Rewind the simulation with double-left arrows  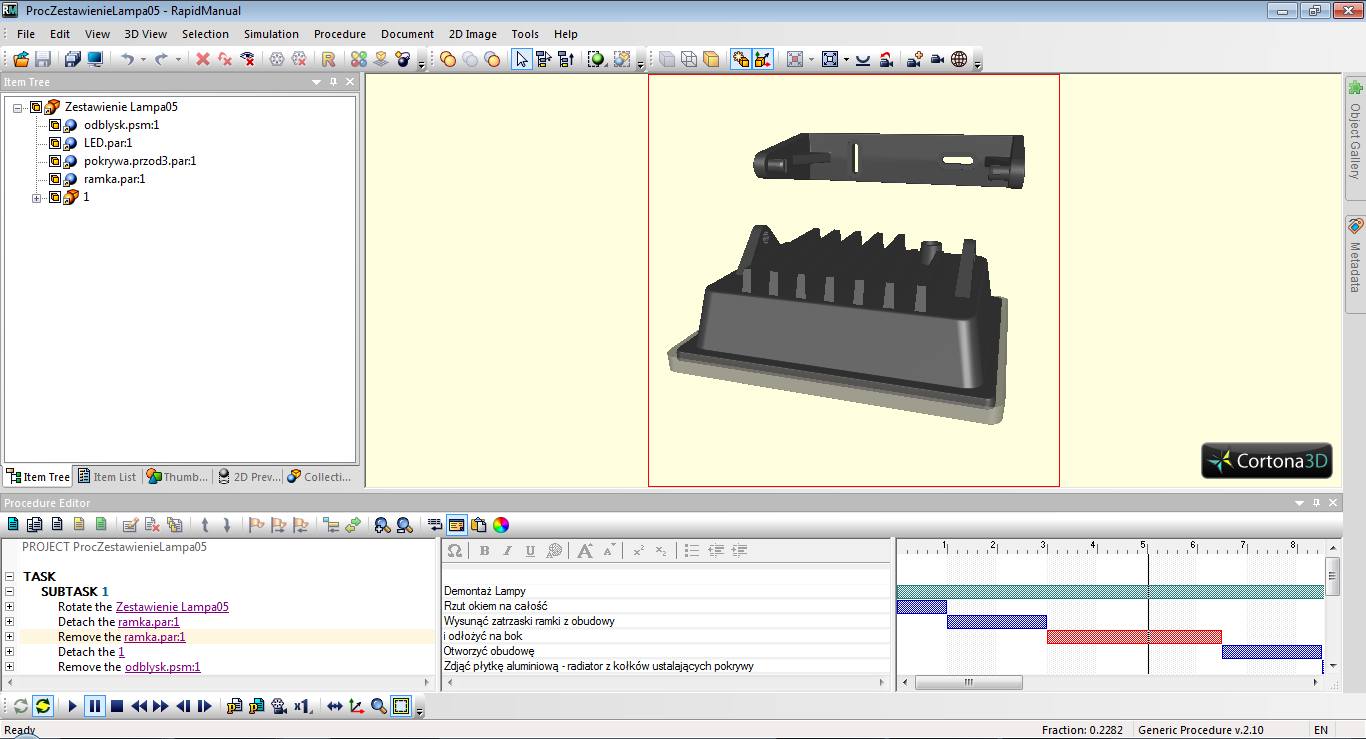pos(139,706)
